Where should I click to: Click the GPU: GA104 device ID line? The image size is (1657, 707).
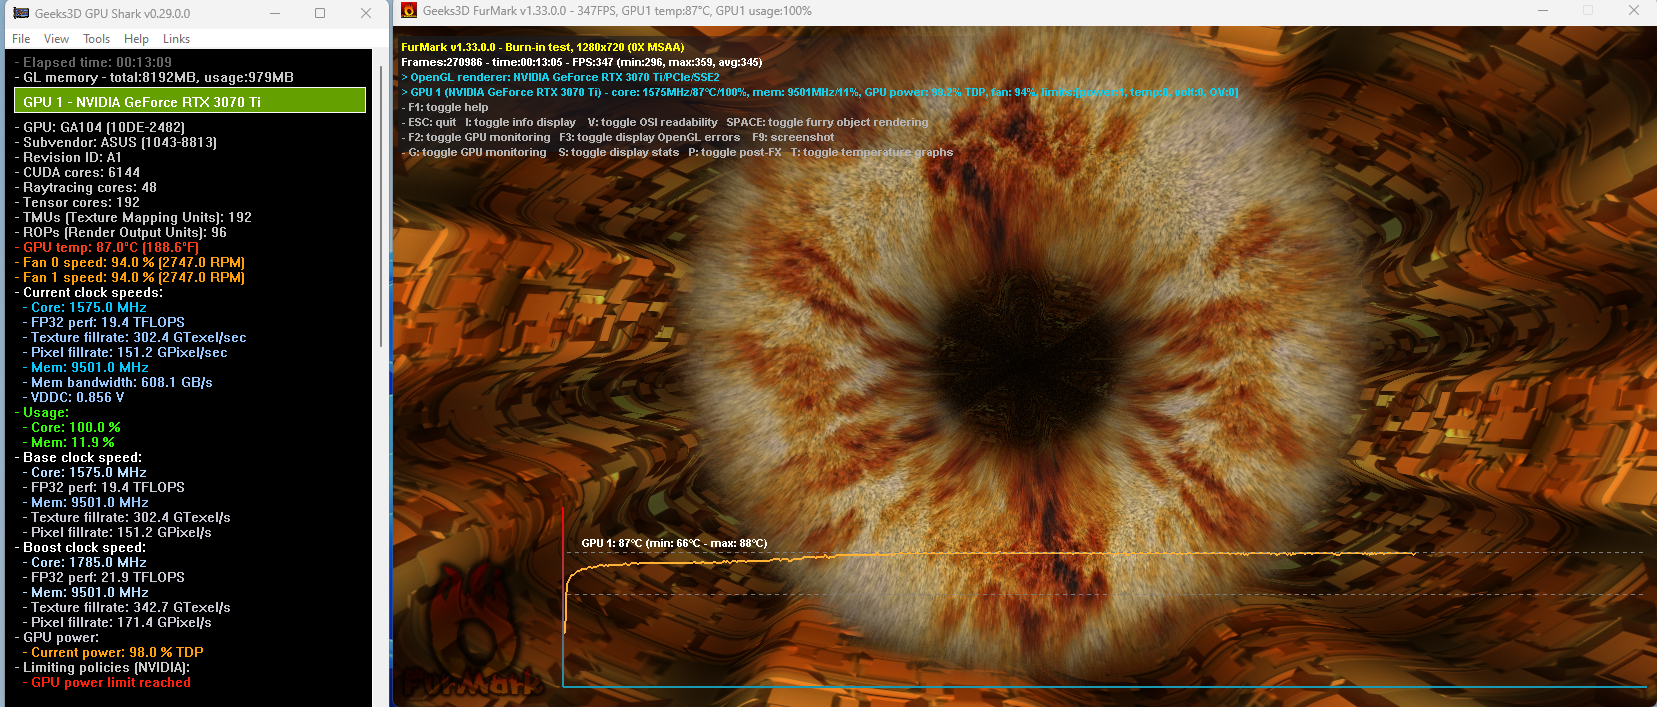click(100, 127)
